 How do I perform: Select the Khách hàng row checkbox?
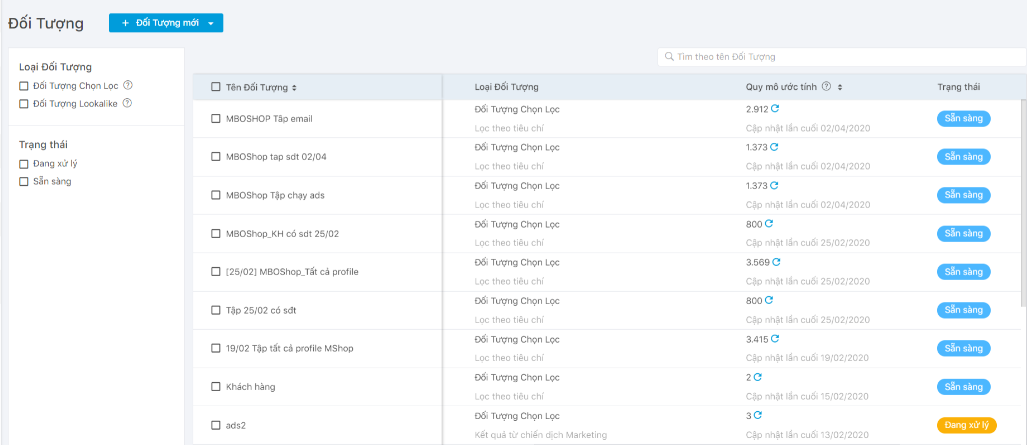coord(215,387)
